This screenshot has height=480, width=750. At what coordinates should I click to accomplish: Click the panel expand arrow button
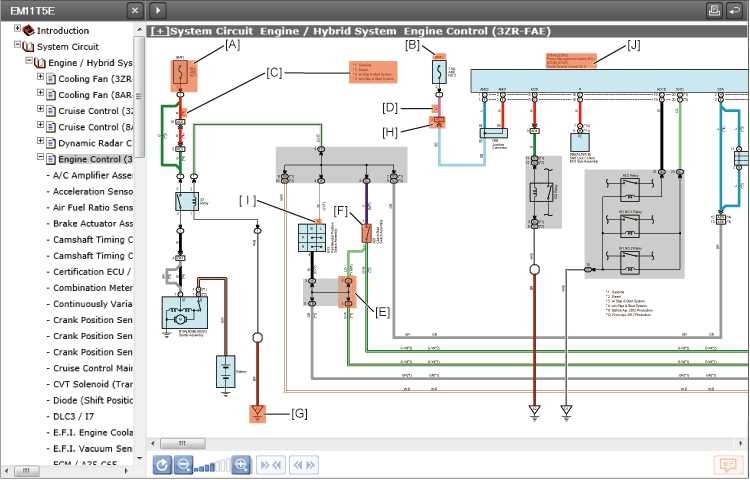158,10
